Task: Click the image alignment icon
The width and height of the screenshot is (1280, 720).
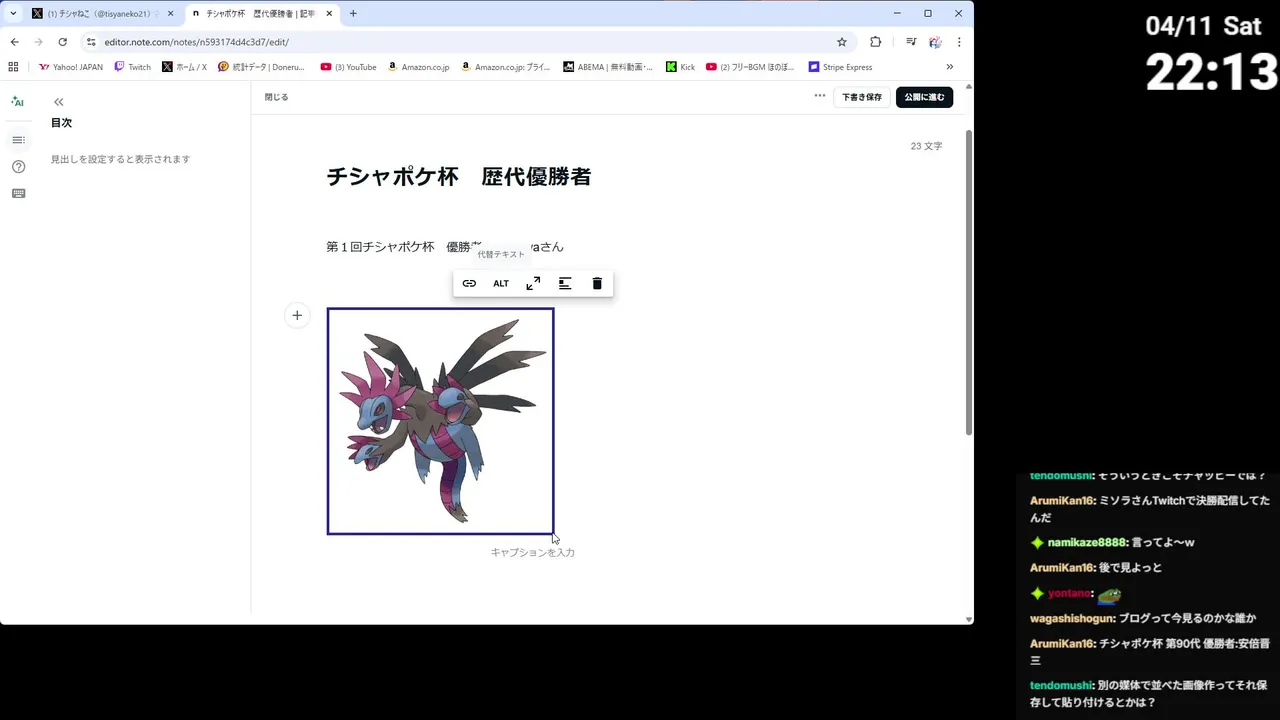Action: point(565,284)
